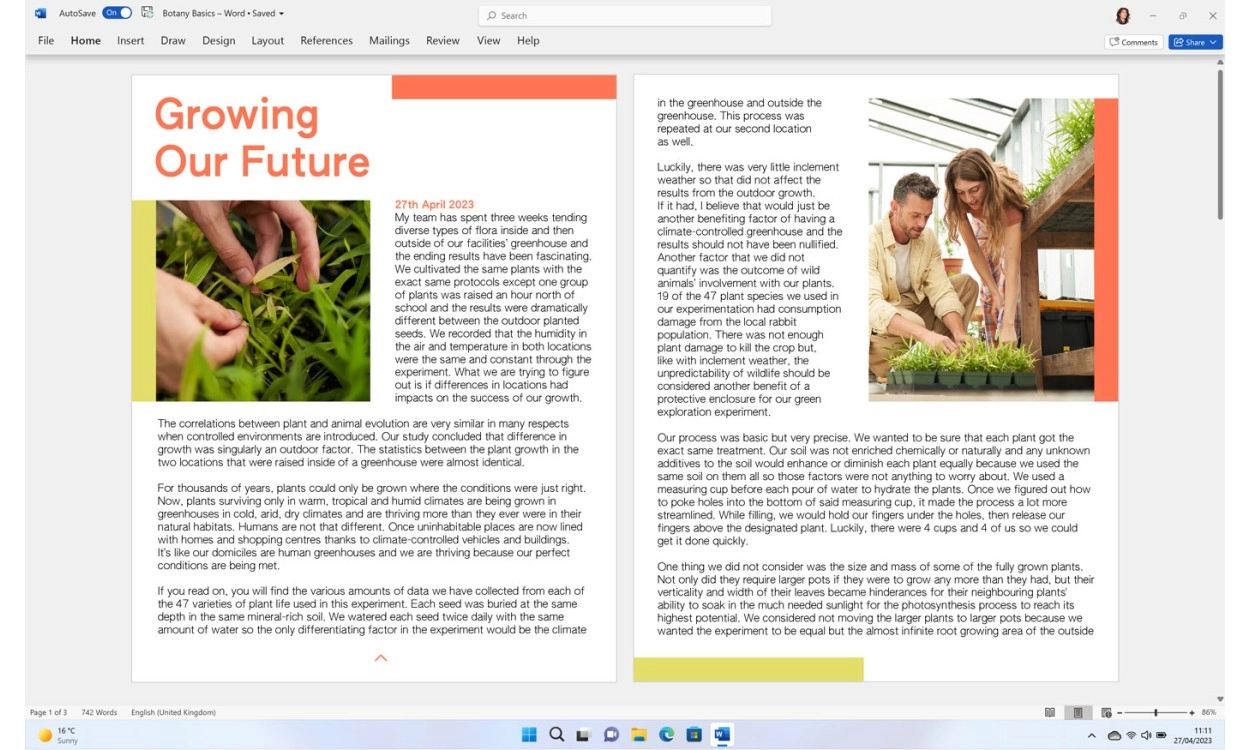The height and width of the screenshot is (750, 1250).
Task: Expand the Share button dropdown
Action: [1213, 42]
